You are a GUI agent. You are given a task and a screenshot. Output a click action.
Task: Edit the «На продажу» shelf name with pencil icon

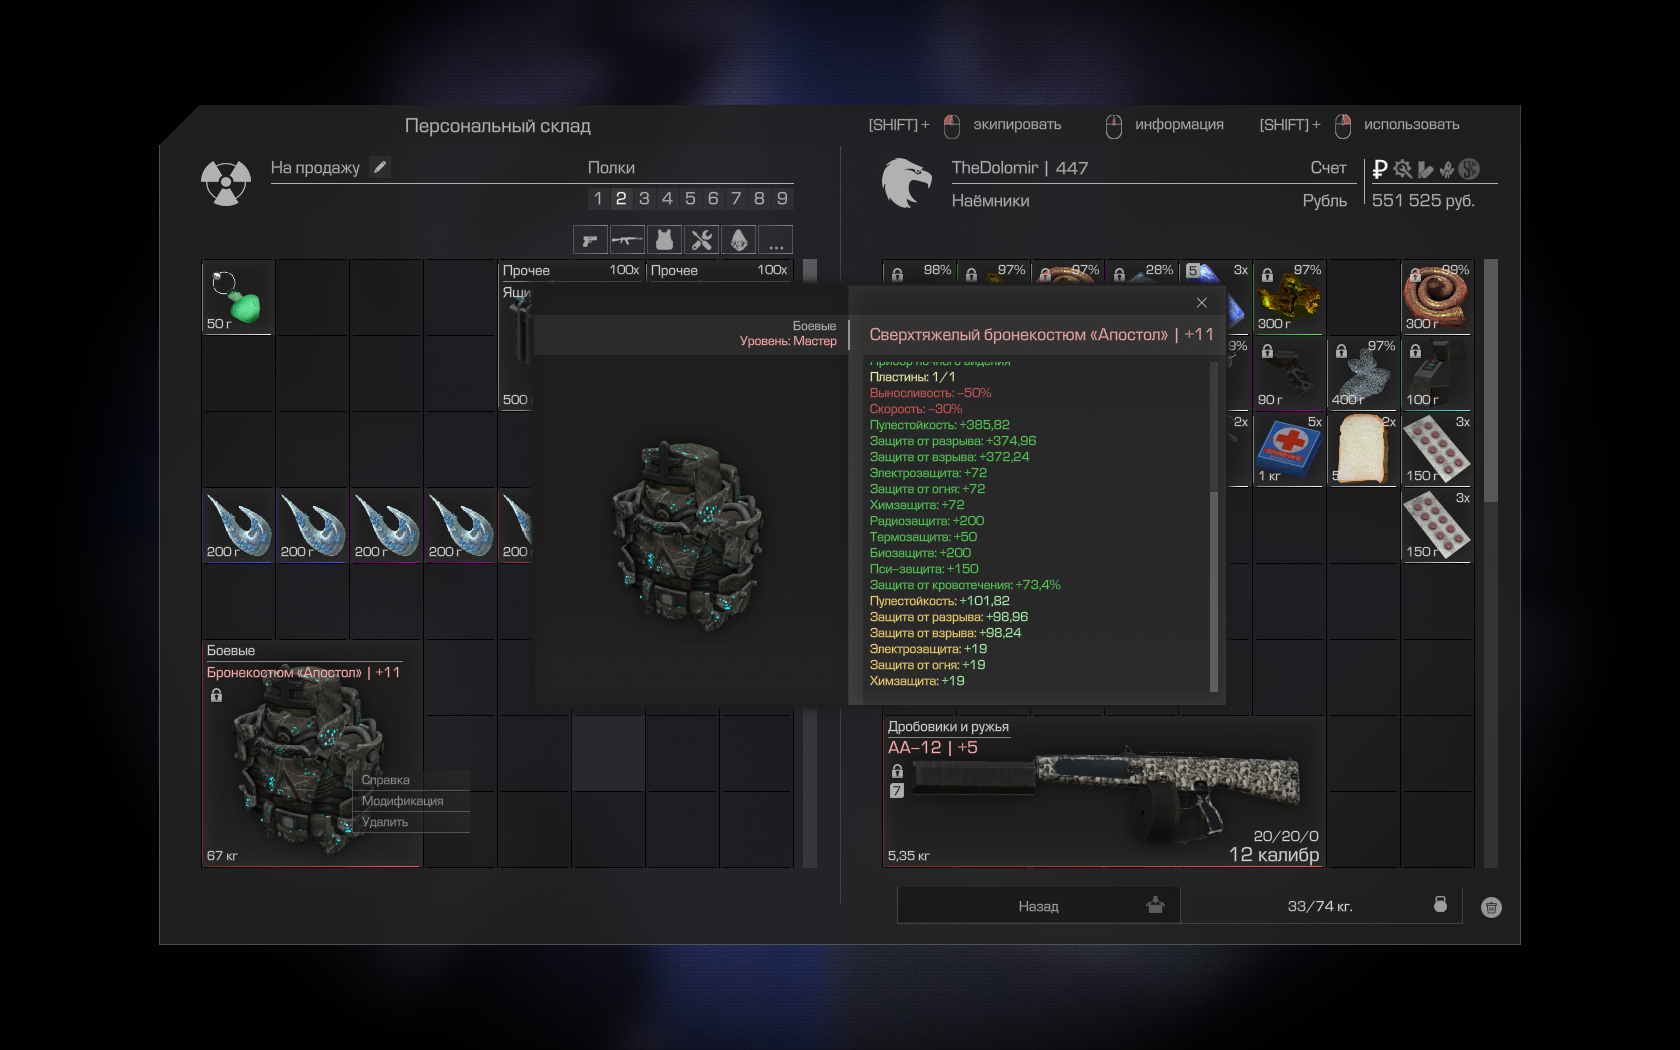tap(380, 167)
